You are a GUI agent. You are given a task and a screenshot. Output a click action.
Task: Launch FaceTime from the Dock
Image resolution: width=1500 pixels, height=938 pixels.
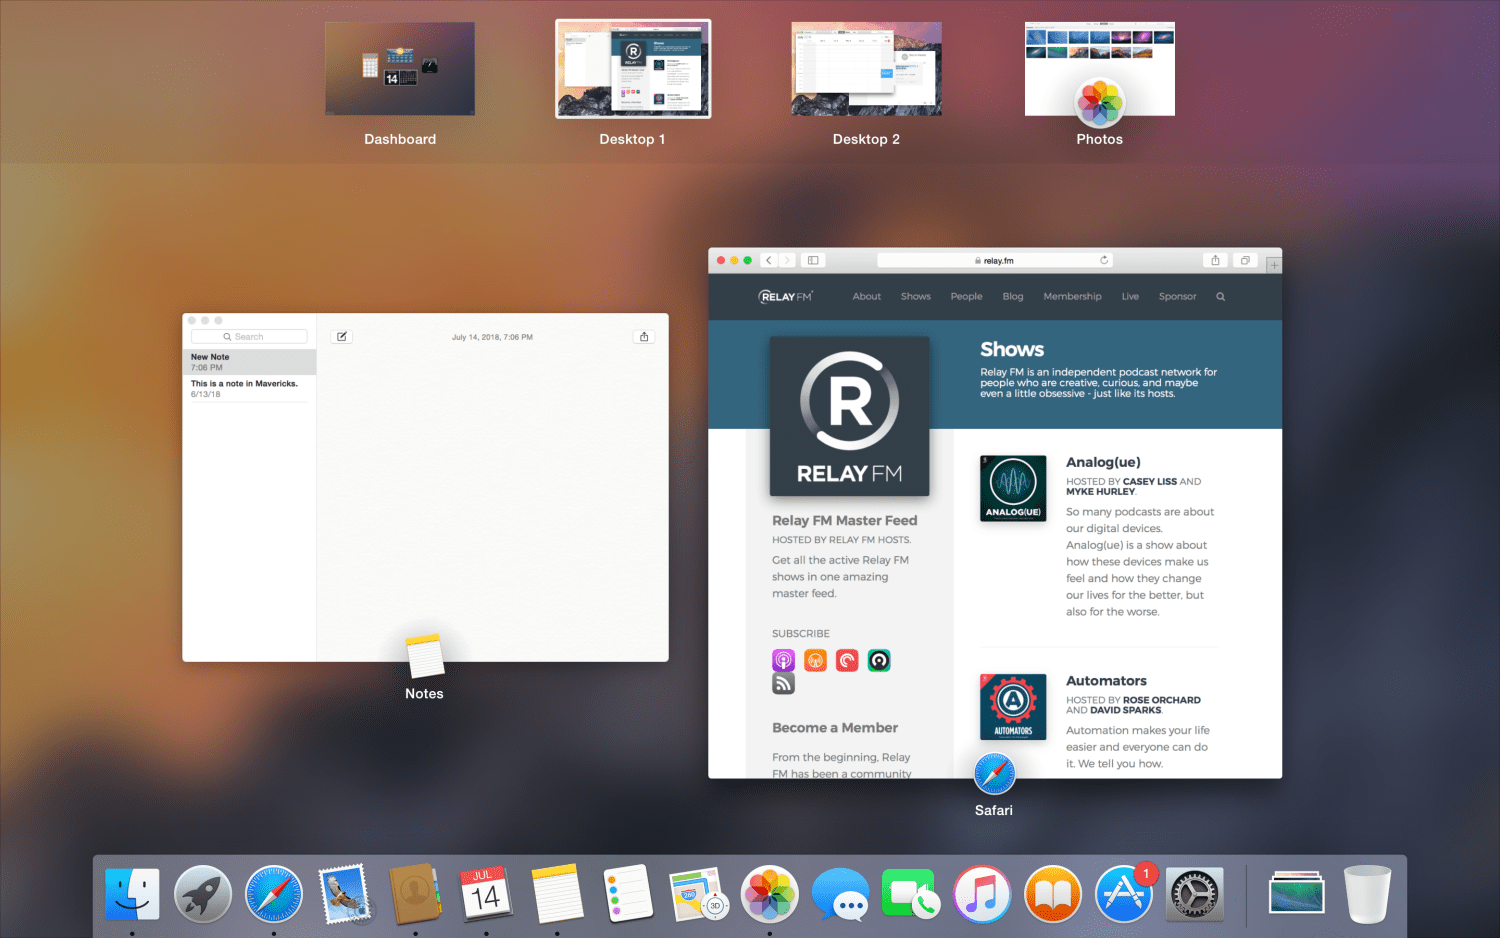(x=911, y=893)
